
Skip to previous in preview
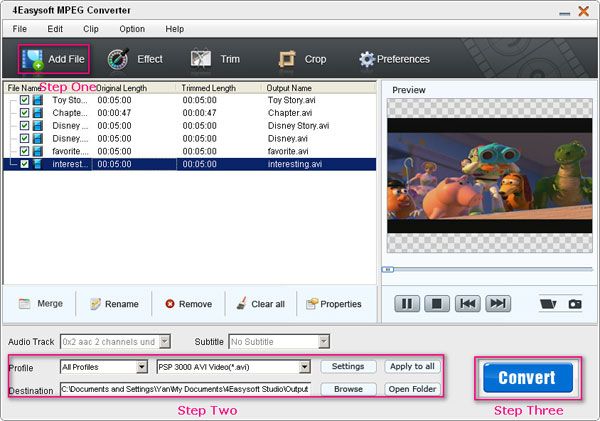tap(467, 304)
